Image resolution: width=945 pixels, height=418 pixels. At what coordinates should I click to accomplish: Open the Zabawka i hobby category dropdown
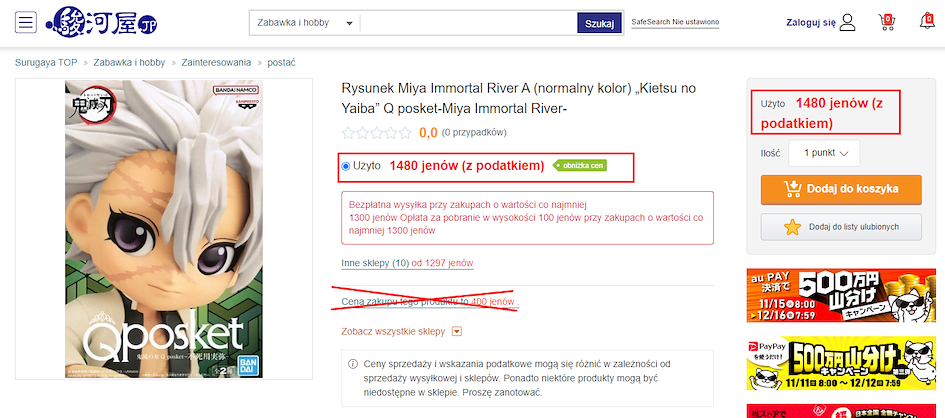click(x=304, y=23)
